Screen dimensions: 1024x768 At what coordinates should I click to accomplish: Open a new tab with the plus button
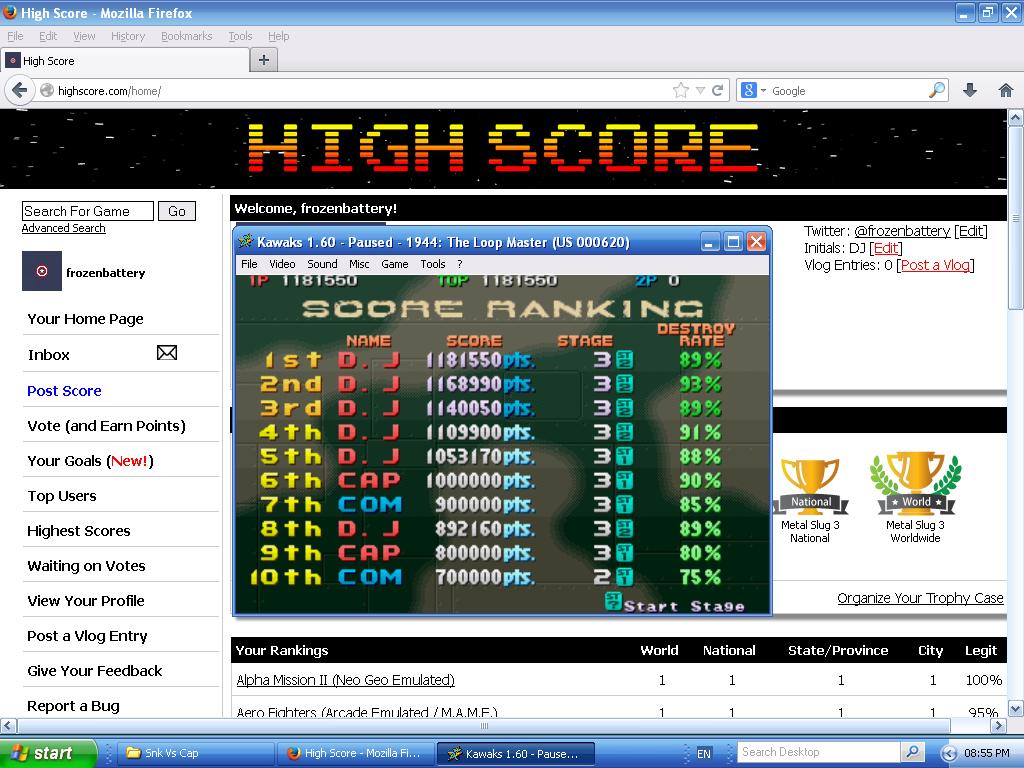pyautogui.click(x=264, y=60)
